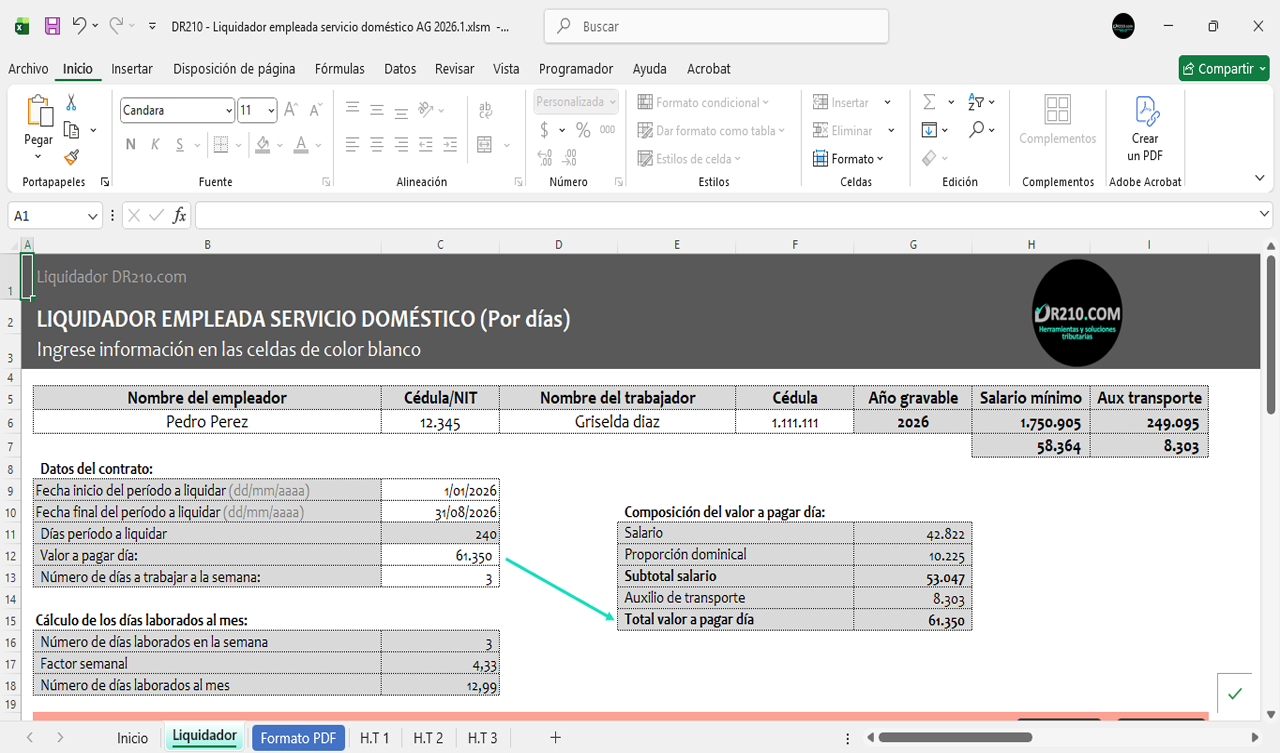Click the fill color bucket swatch

coord(262,145)
